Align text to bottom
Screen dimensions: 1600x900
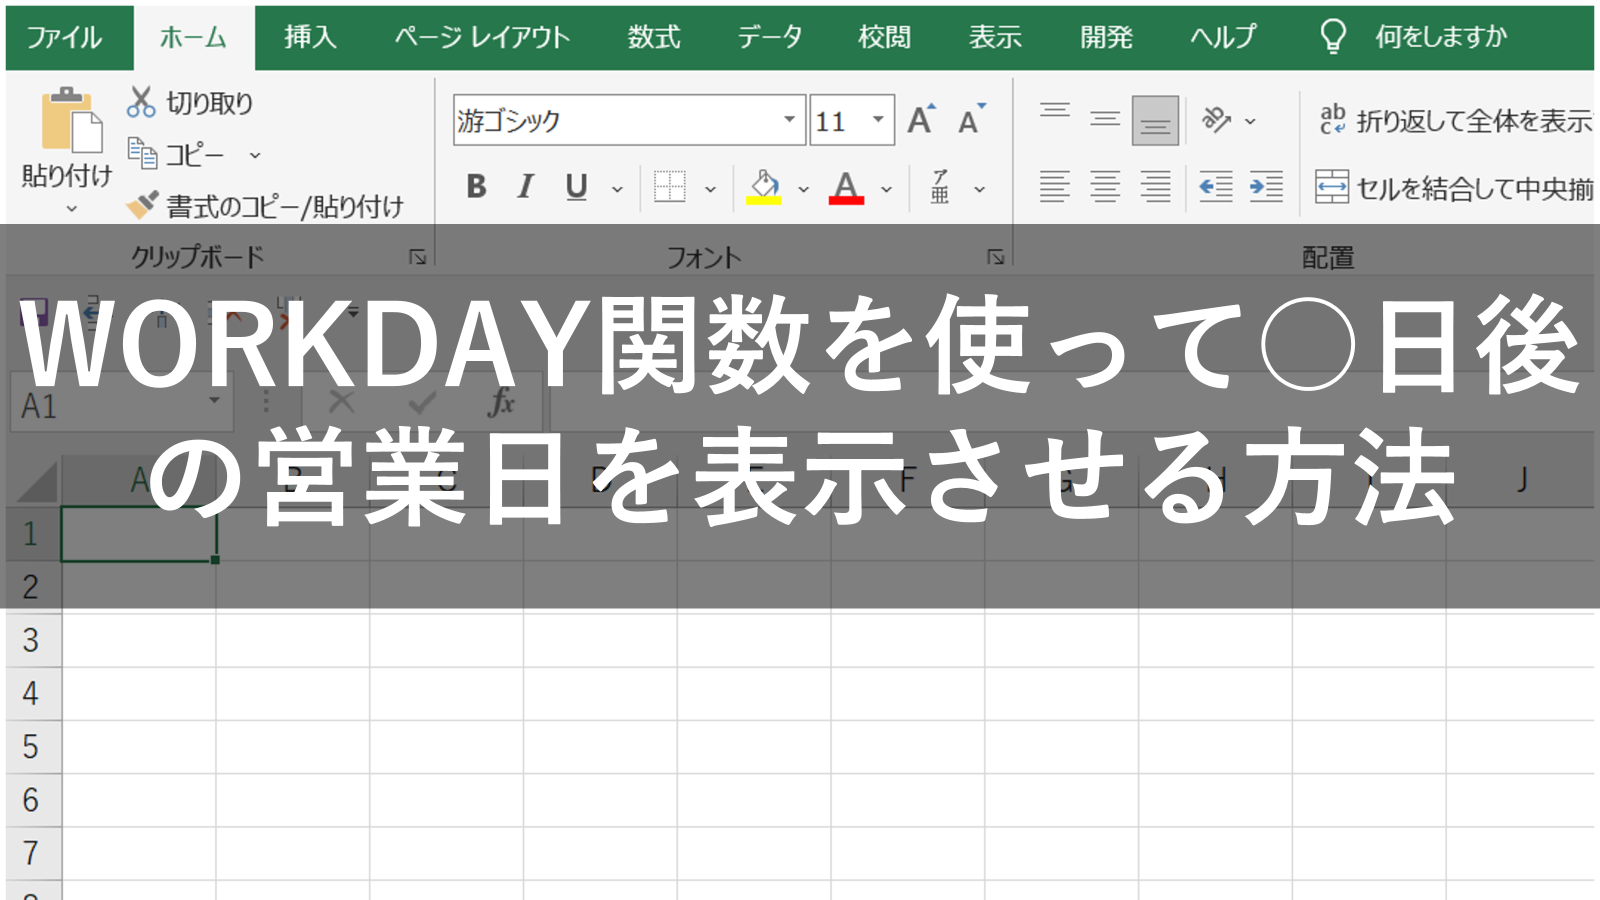point(1155,121)
